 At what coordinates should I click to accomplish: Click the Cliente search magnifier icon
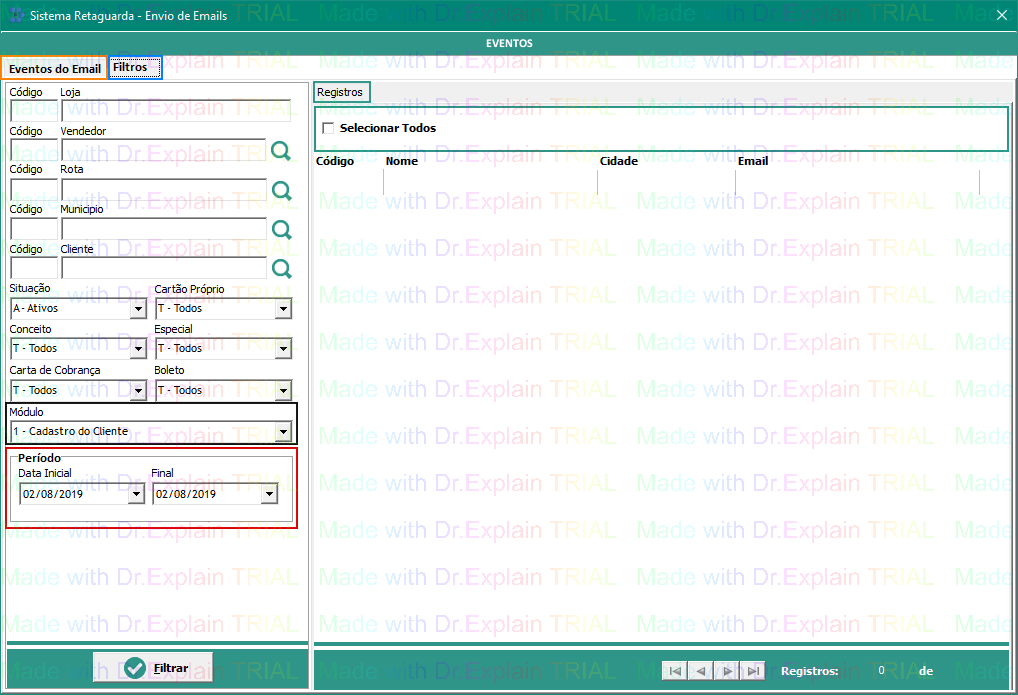pos(281,268)
